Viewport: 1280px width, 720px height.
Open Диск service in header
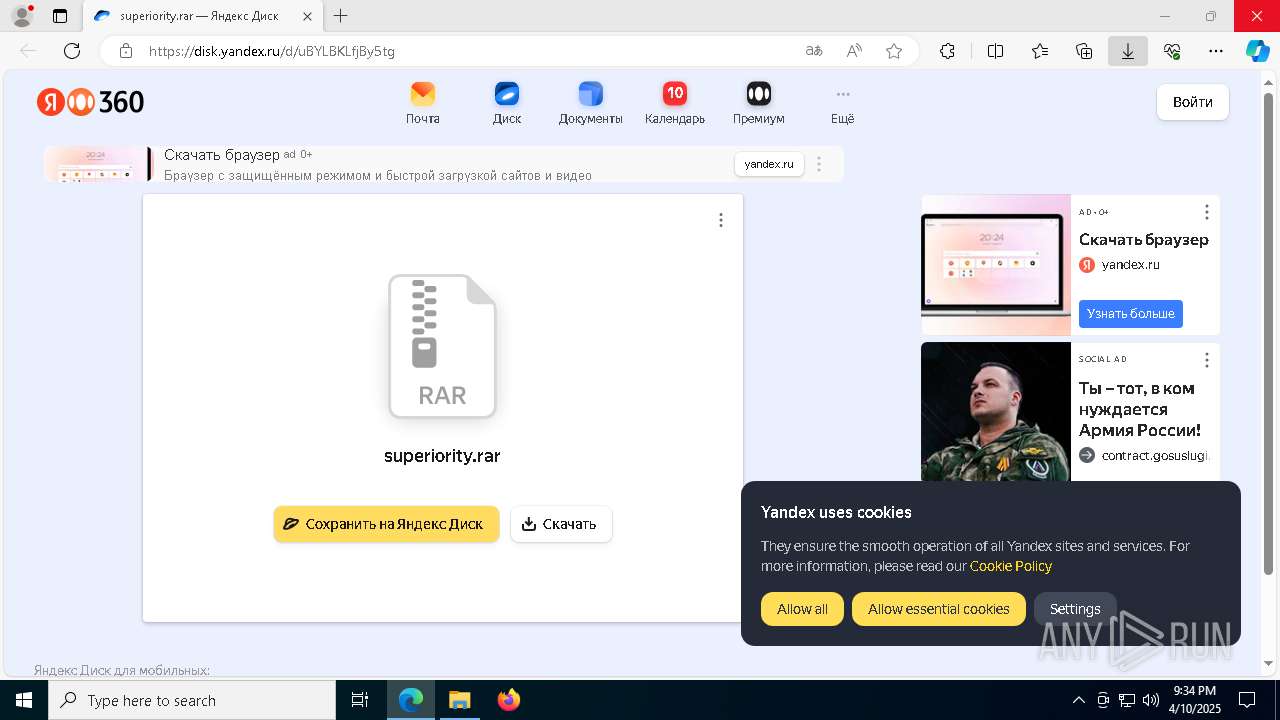507,104
